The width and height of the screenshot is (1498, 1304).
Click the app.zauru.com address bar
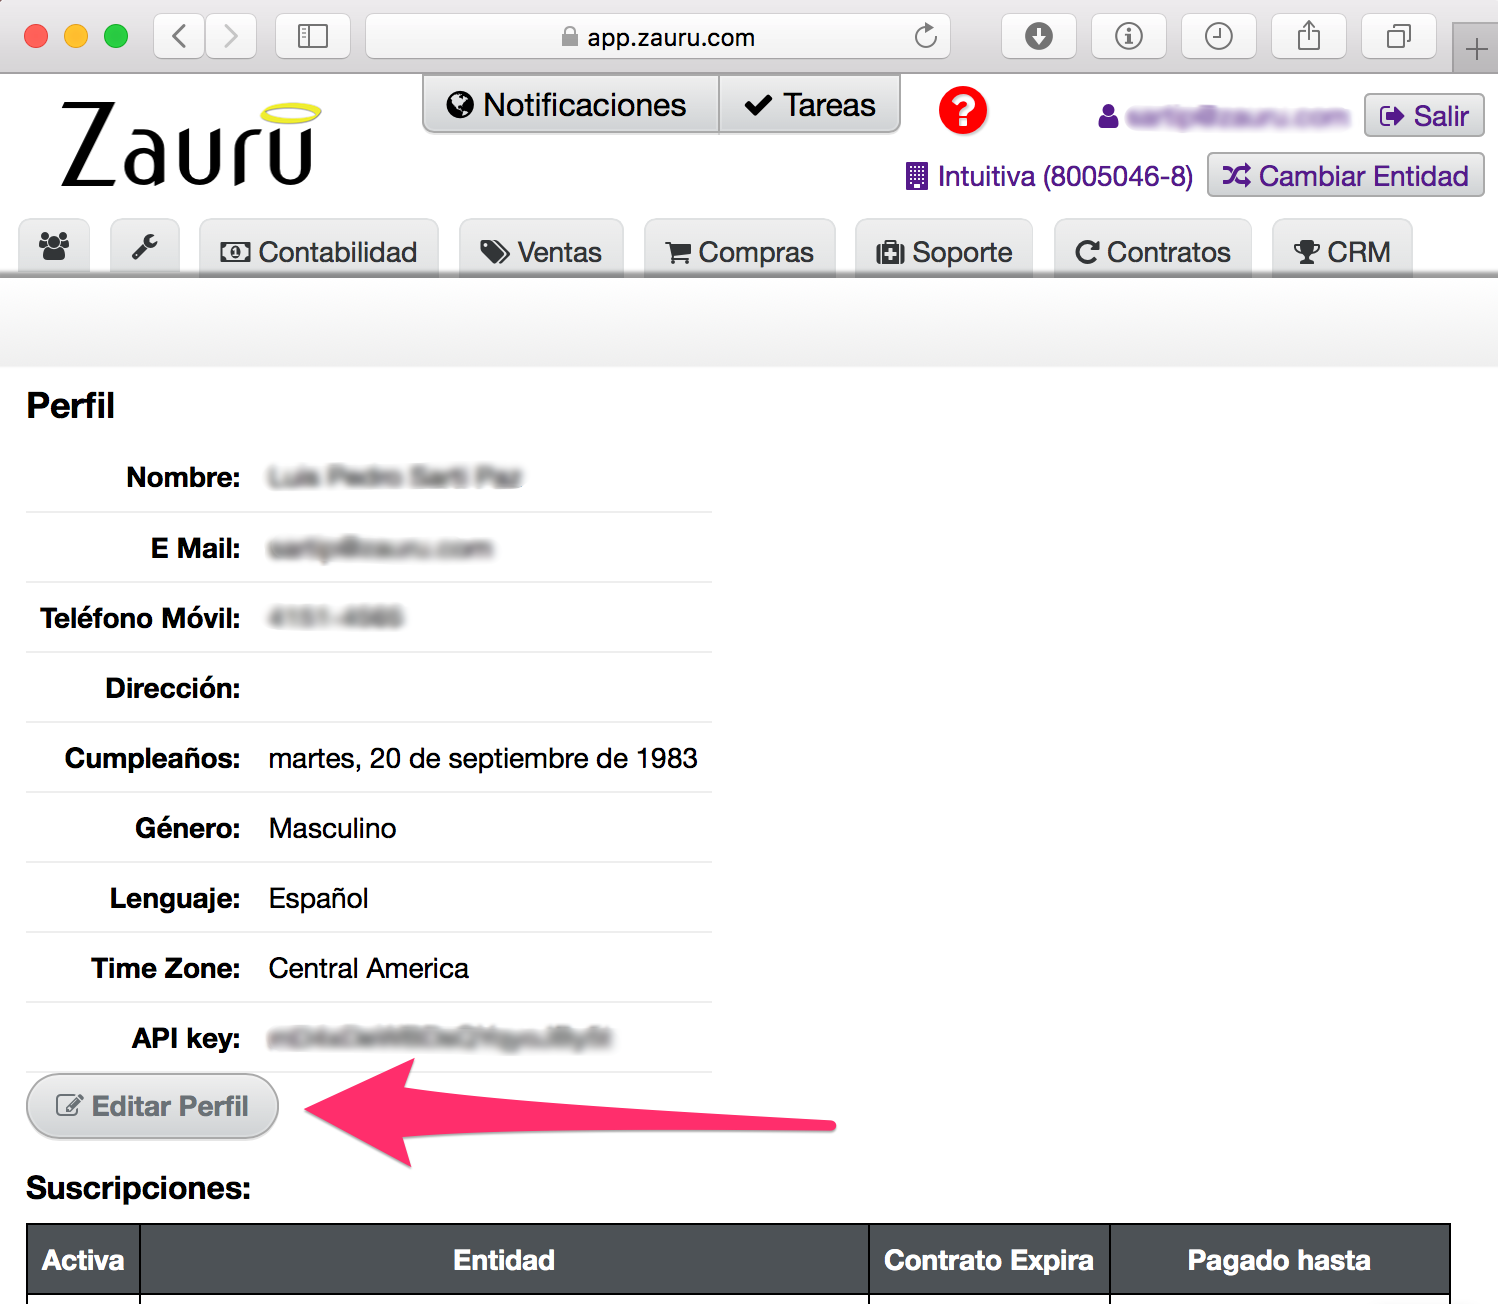pos(658,37)
